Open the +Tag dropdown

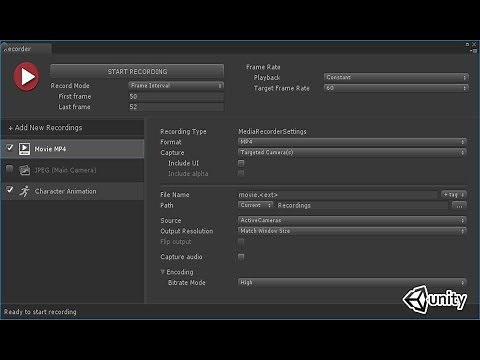(x=453, y=195)
